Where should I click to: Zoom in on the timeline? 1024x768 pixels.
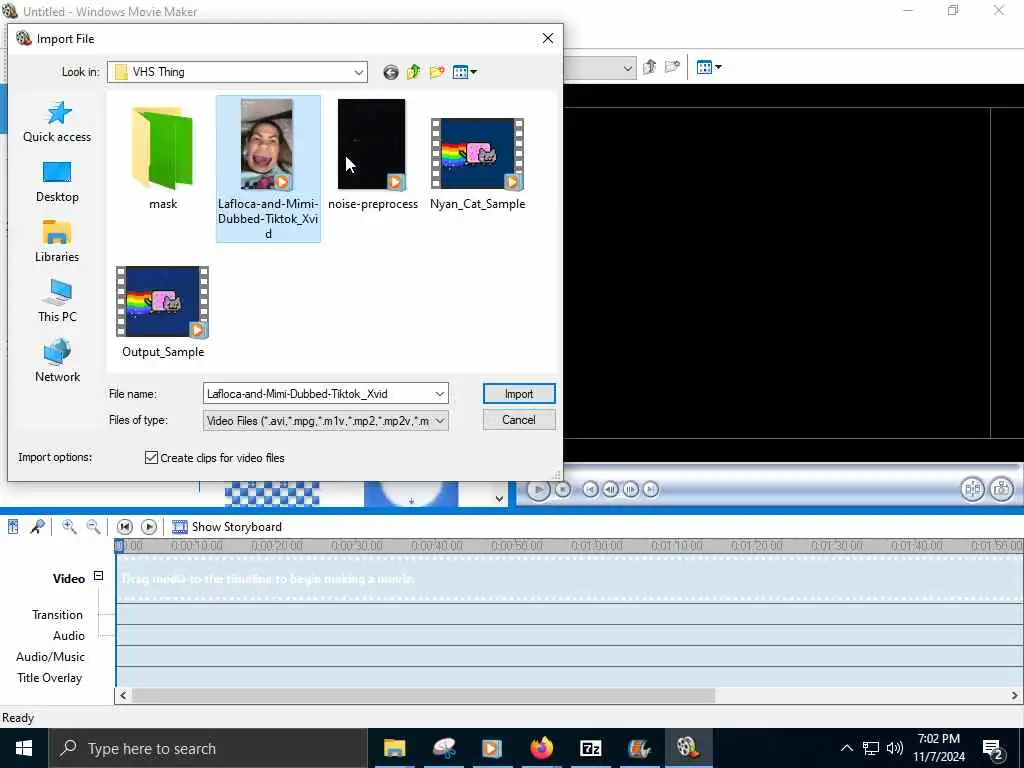[x=69, y=527]
